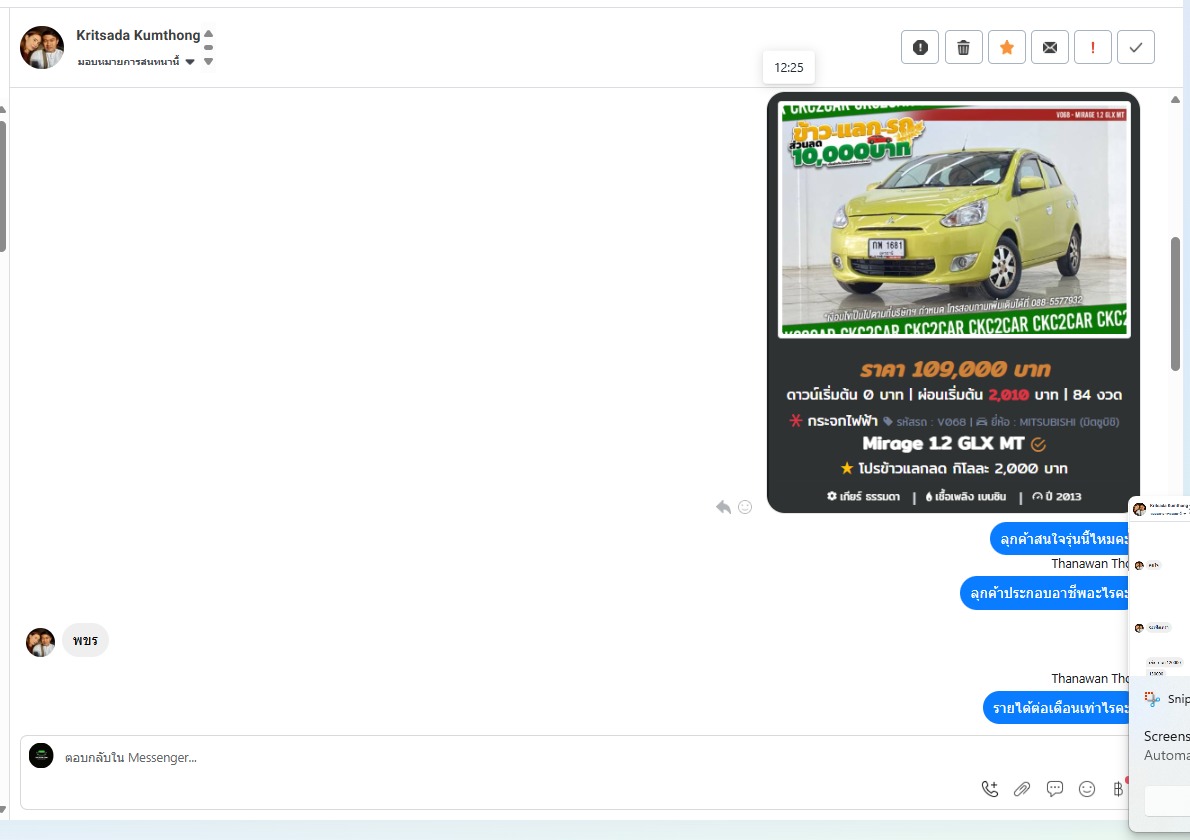Open Kritsada Kumthong profile picture in header
This screenshot has height=840, width=1190.
coord(42,47)
